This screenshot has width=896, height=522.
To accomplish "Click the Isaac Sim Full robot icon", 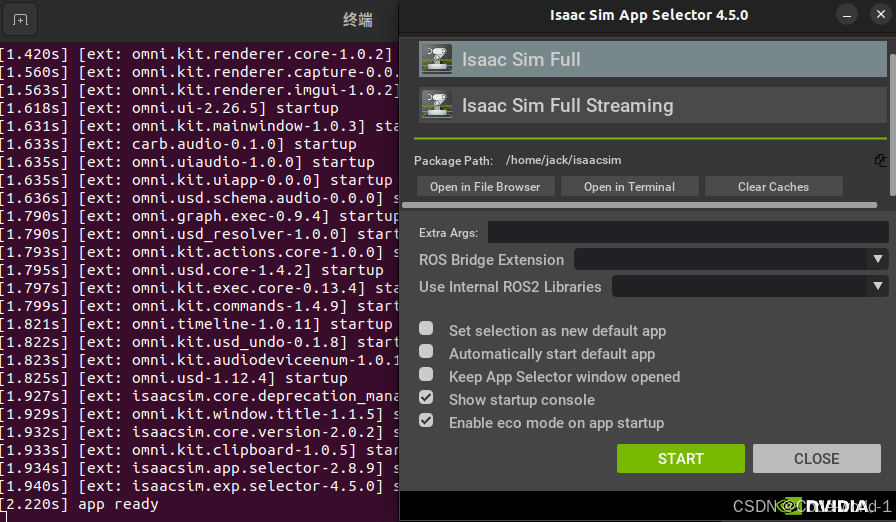I will pyautogui.click(x=437, y=59).
